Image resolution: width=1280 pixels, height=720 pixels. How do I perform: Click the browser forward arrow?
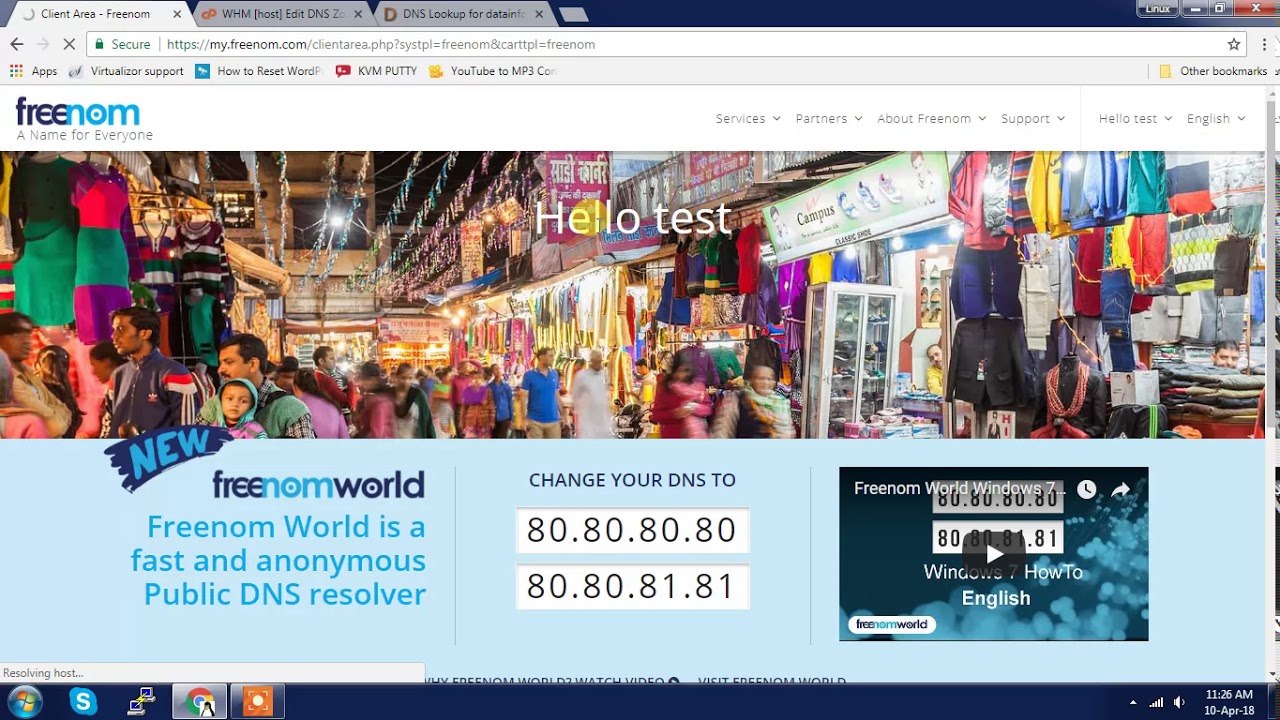click(x=42, y=44)
